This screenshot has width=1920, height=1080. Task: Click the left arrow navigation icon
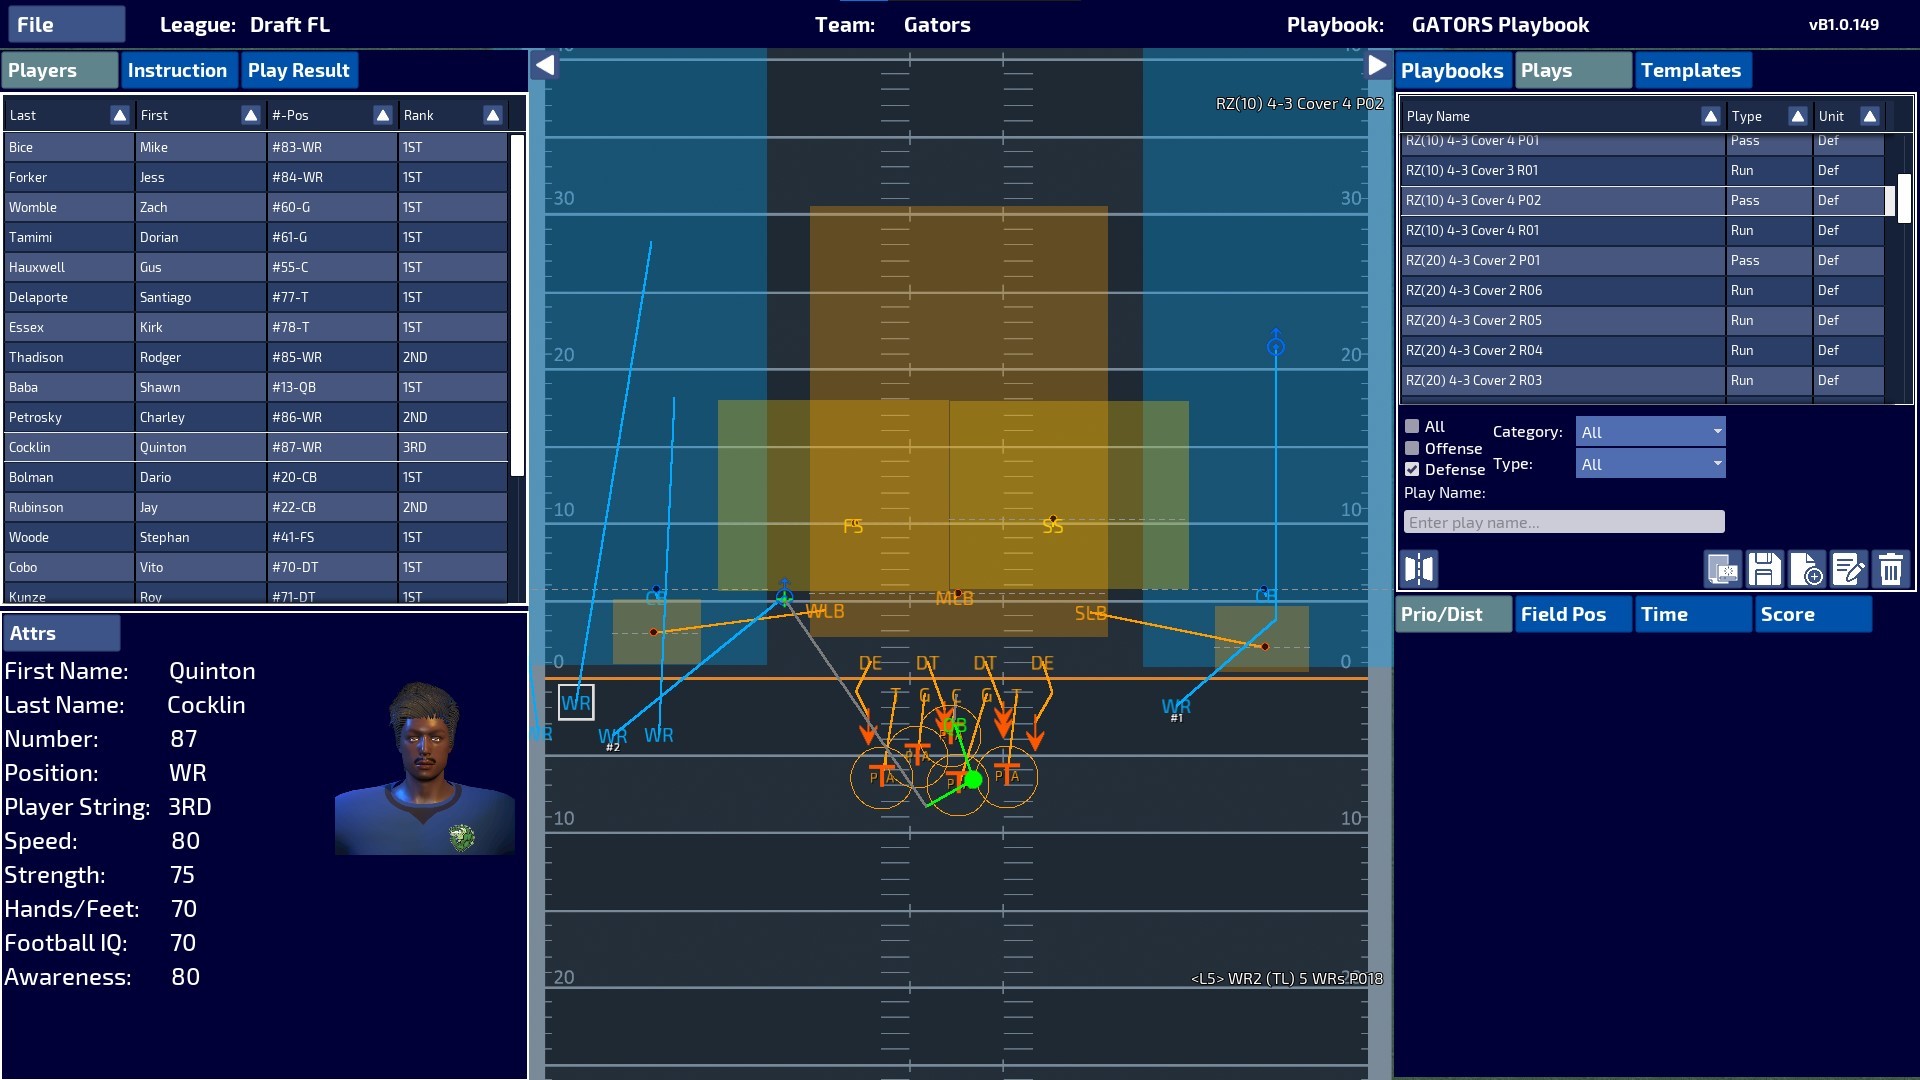point(546,65)
